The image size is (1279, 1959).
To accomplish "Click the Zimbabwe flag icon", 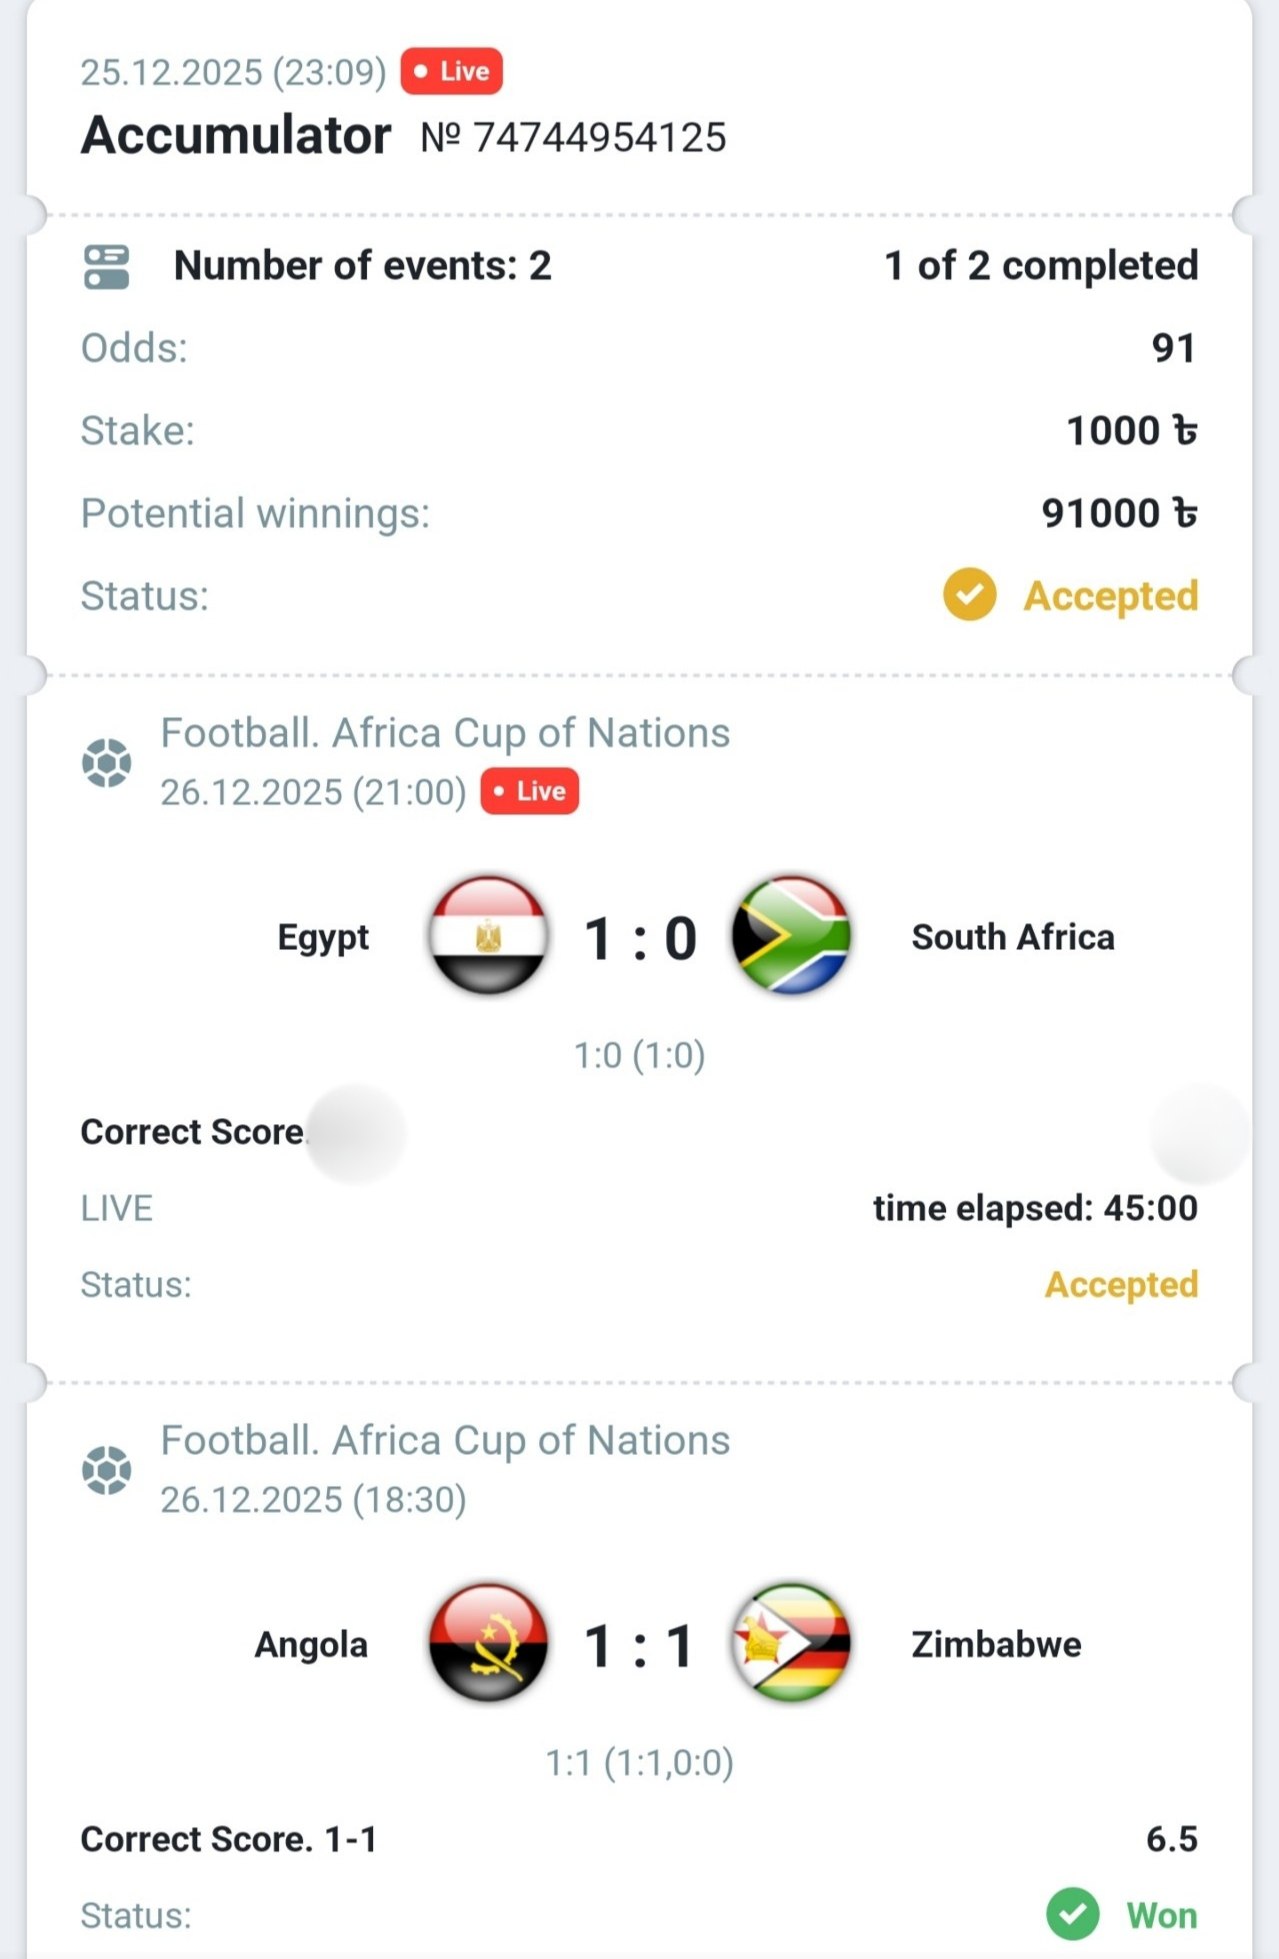I will click(791, 1643).
